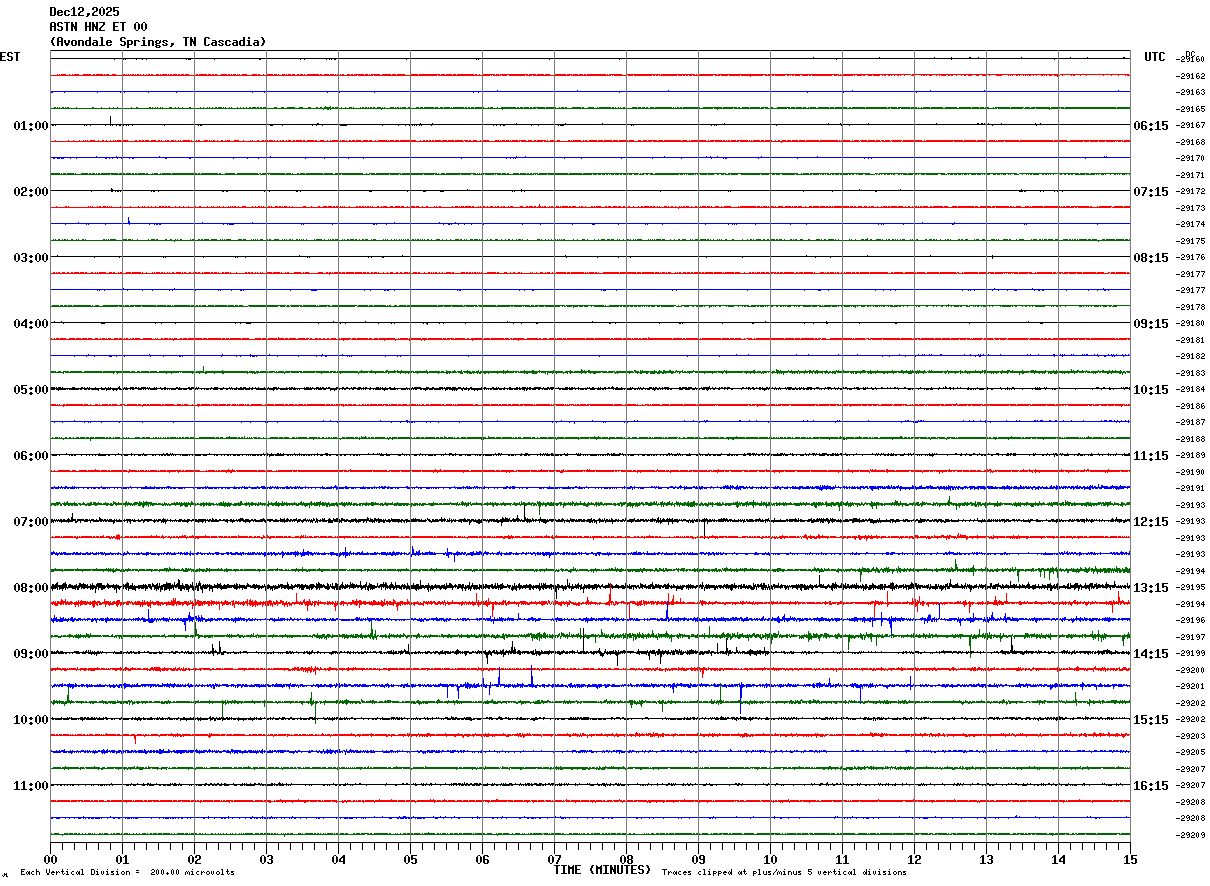The height and width of the screenshot is (886, 1210).
Task: Click the "07" minute tick on the bottom axis
Action: point(554,859)
